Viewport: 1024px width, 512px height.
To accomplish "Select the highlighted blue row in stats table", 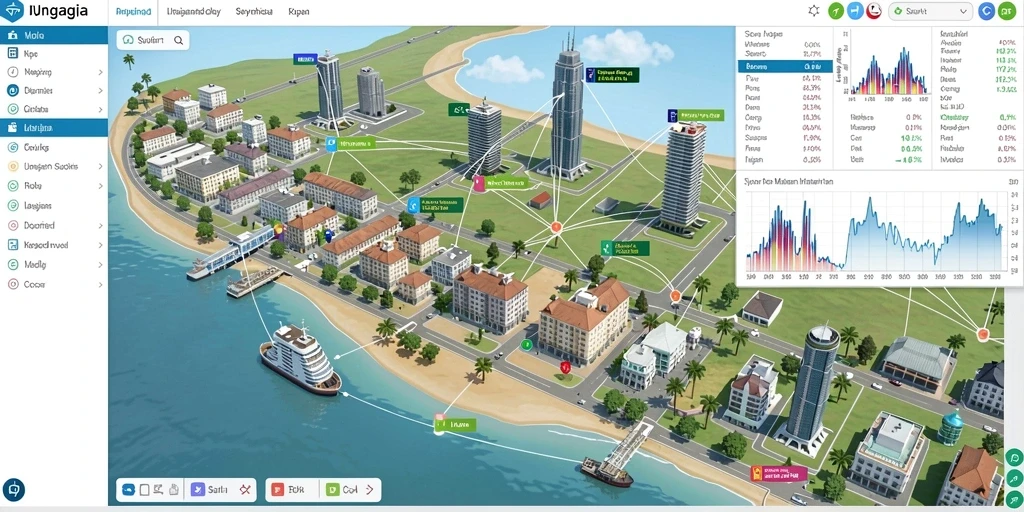I will (785, 67).
